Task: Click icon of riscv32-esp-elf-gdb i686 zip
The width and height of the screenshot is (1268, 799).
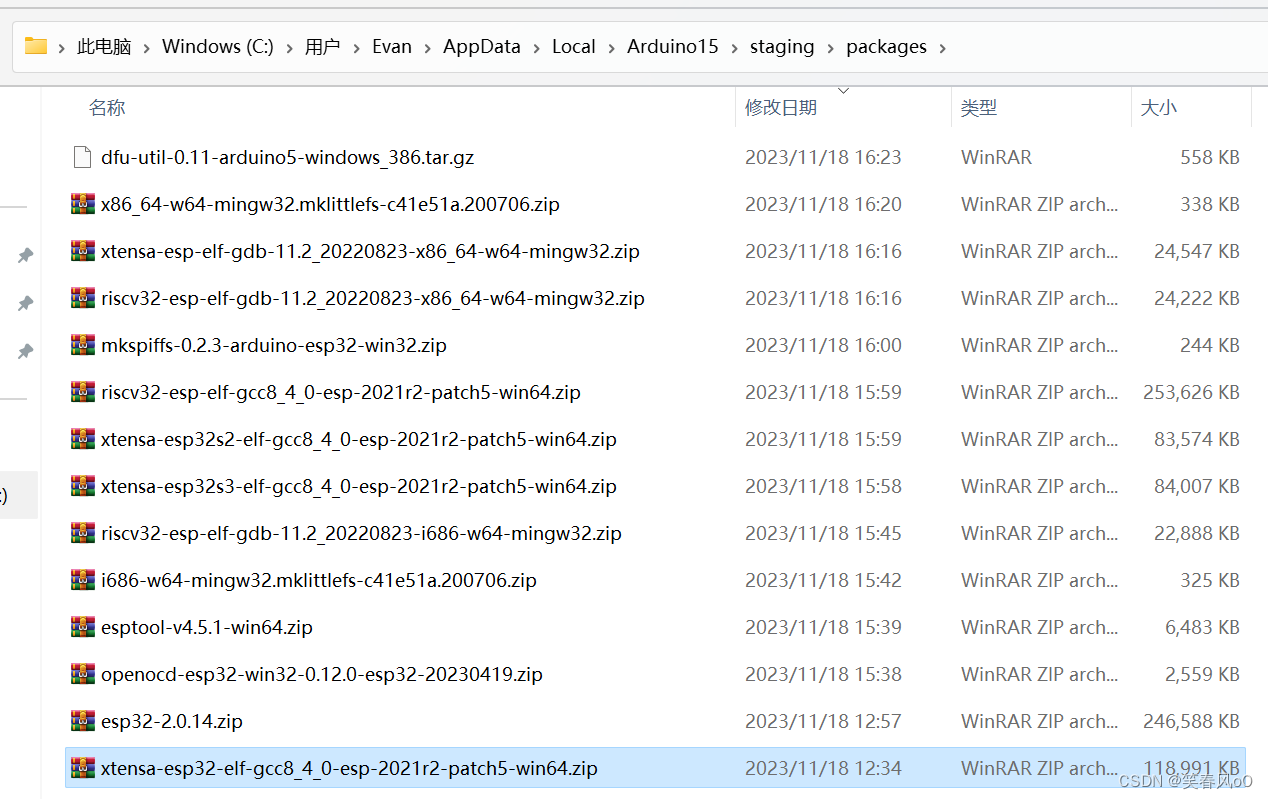Action: [x=83, y=533]
